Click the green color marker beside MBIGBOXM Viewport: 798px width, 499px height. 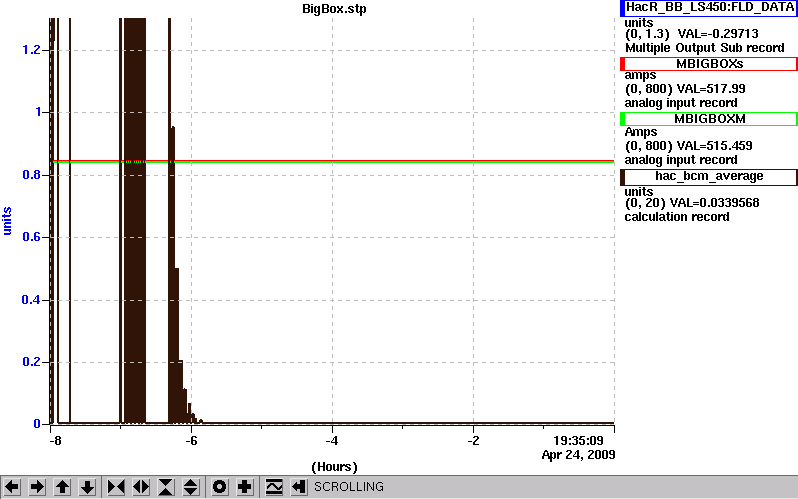[622, 119]
